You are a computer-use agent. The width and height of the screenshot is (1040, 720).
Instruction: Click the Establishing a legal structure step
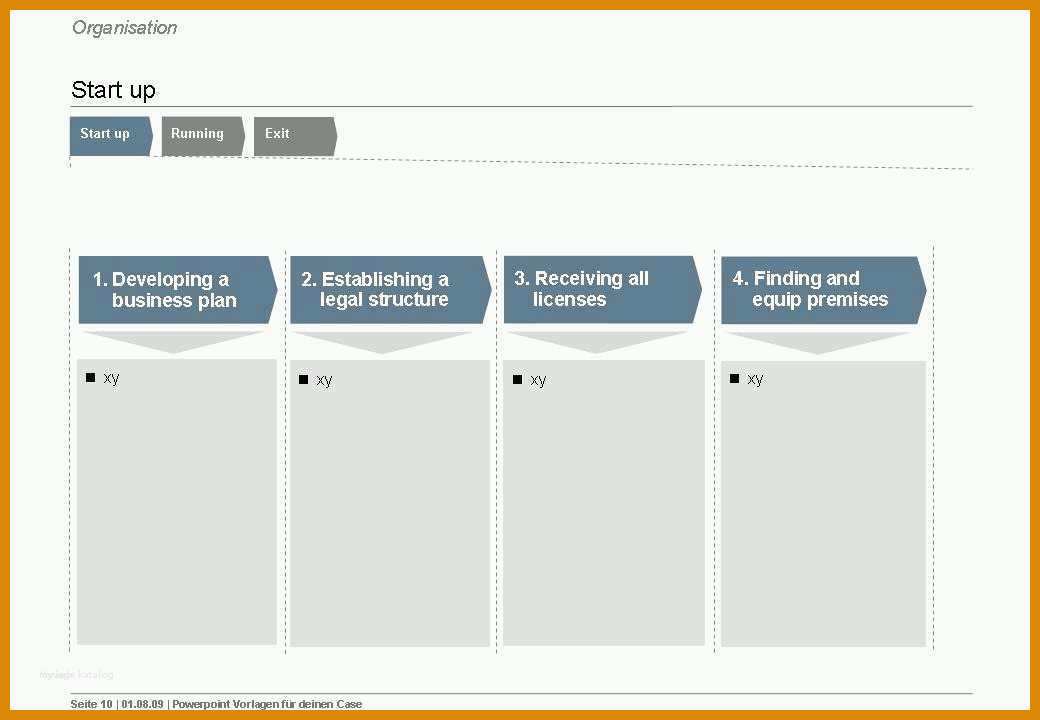point(391,290)
